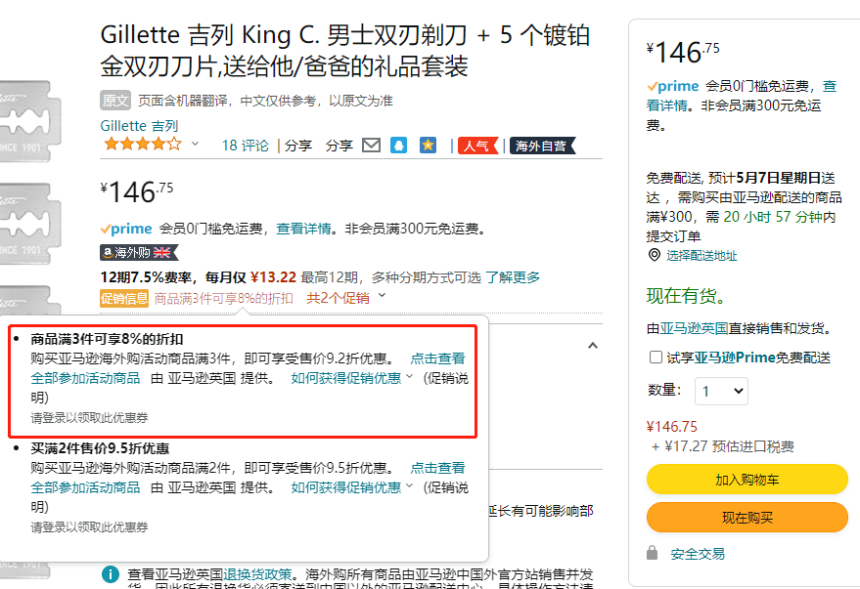Click the red 人气 popularity badge
Viewport: 860px width, 589px height.
click(x=478, y=145)
